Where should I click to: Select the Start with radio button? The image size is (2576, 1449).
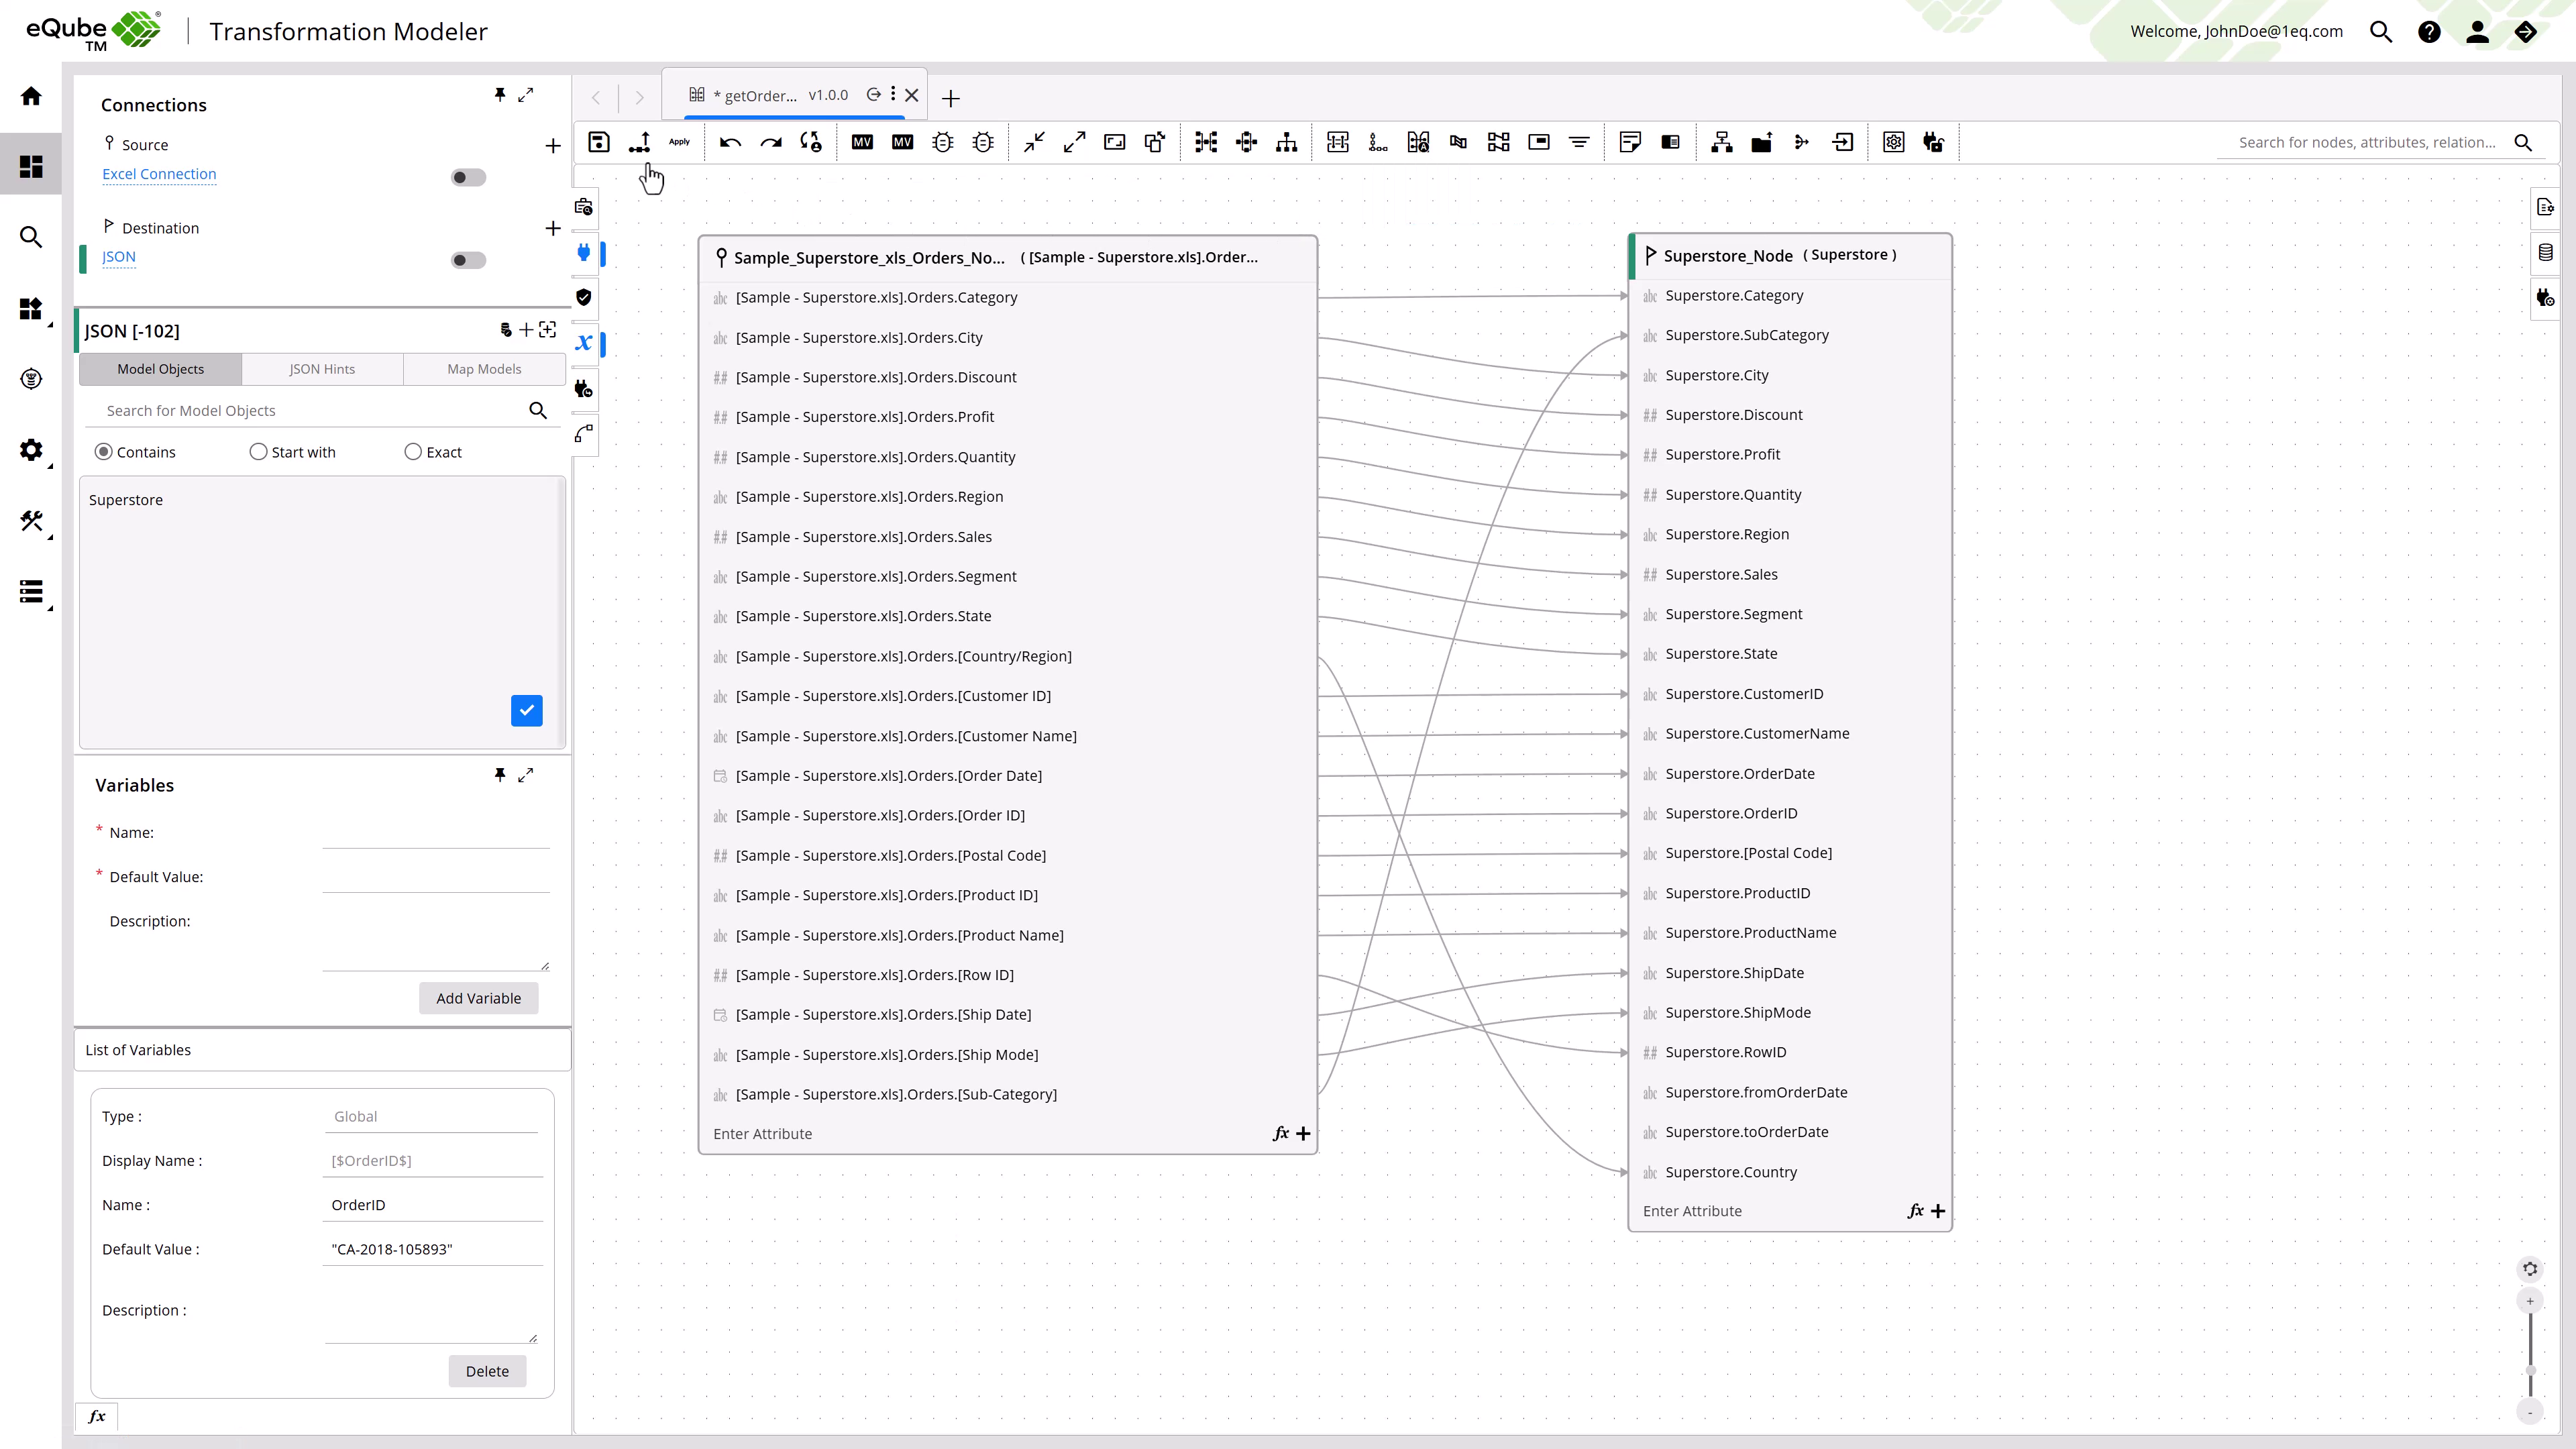pyautogui.click(x=258, y=452)
